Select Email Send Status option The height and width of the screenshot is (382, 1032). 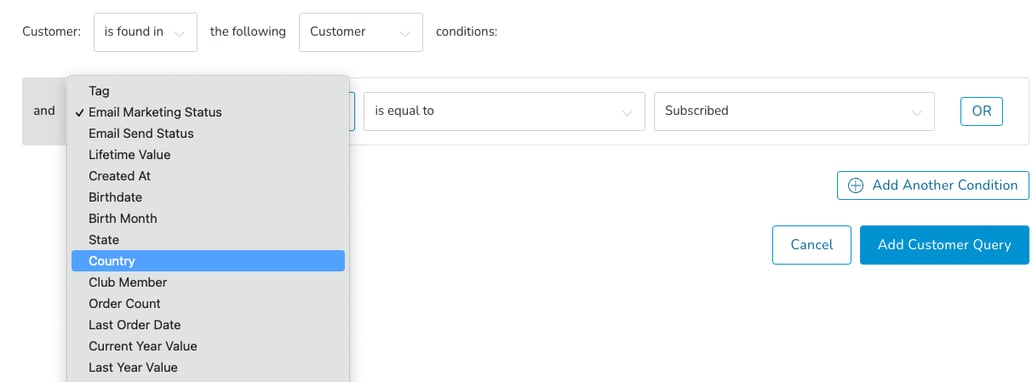[x=208, y=133]
